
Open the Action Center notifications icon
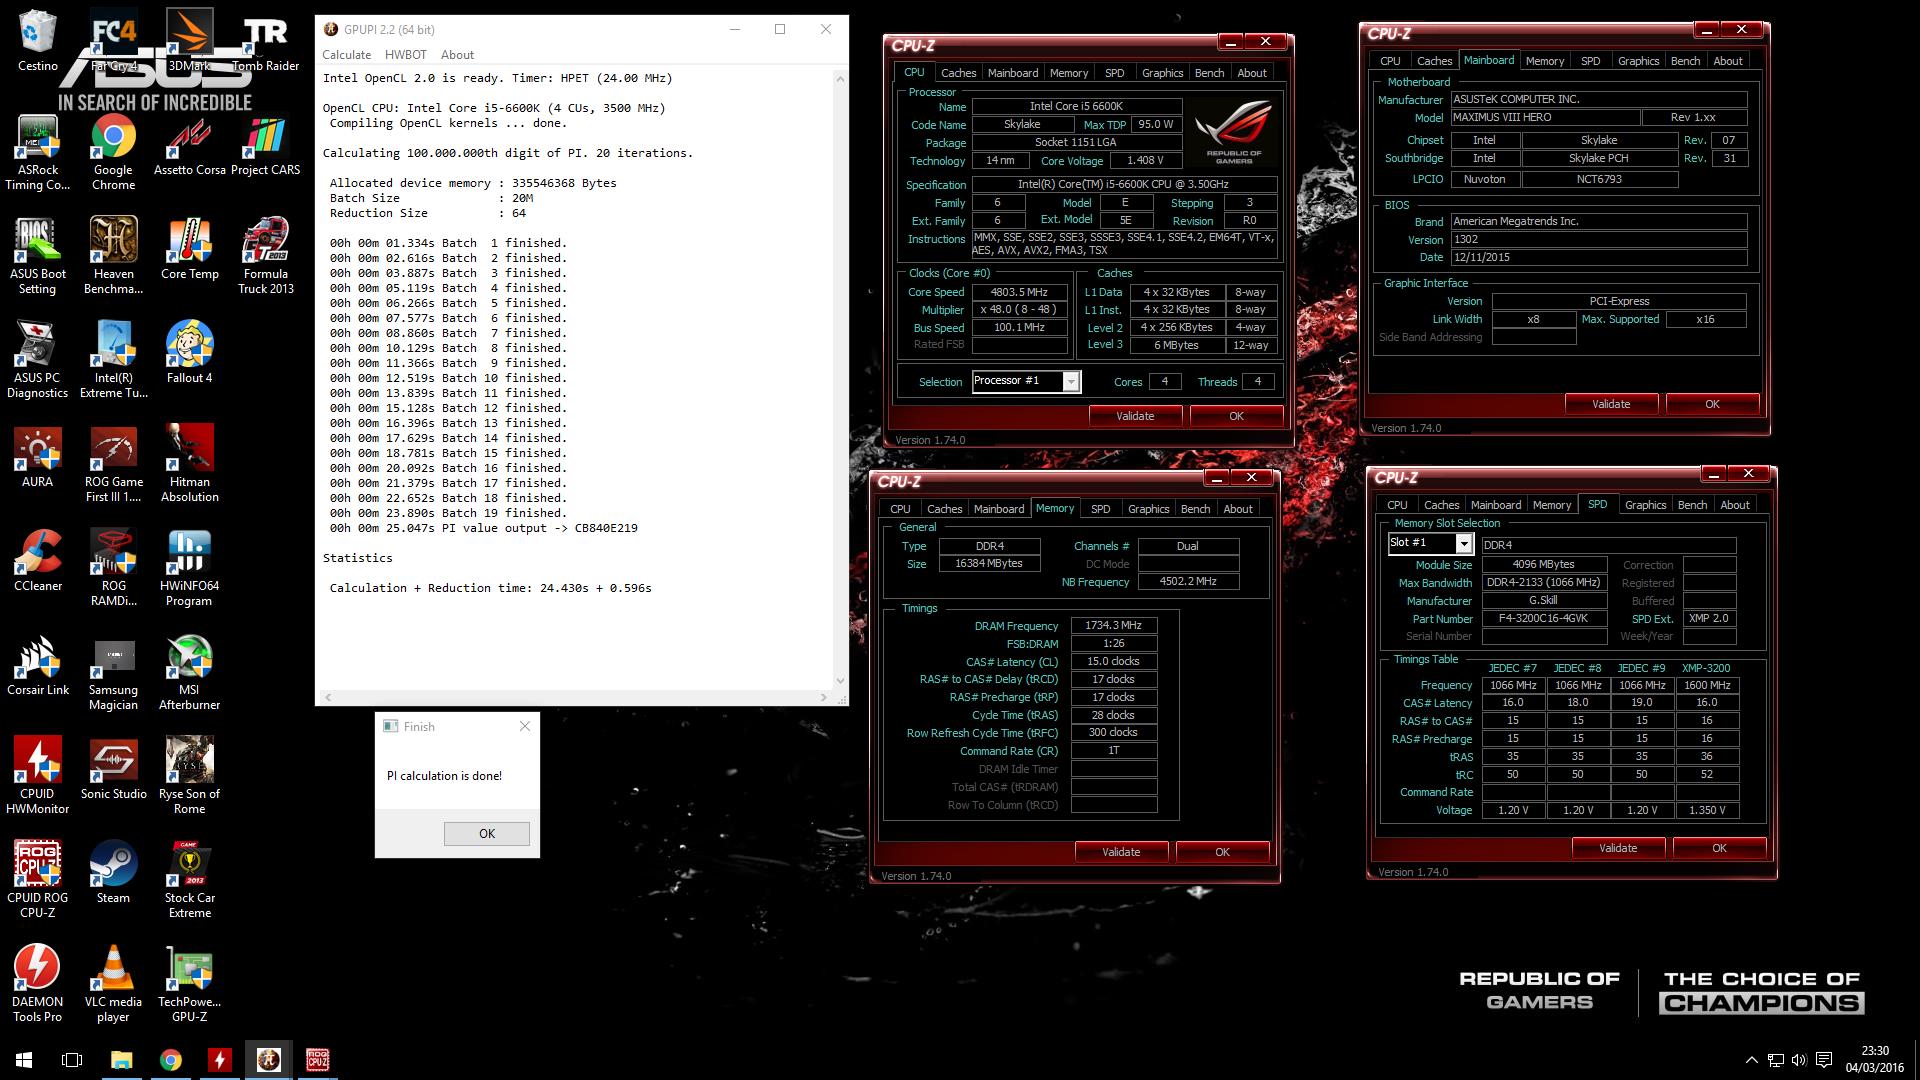[x=1824, y=1060]
